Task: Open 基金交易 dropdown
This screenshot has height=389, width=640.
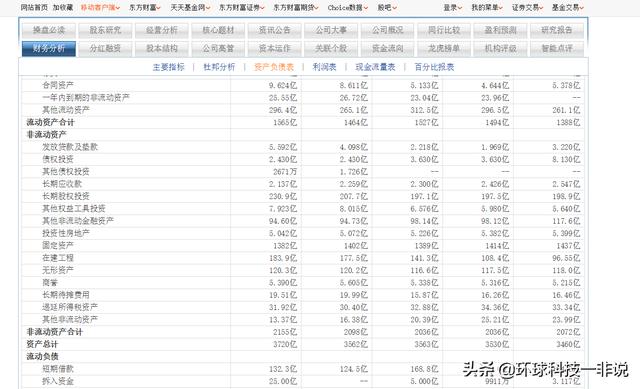Action: [568, 8]
